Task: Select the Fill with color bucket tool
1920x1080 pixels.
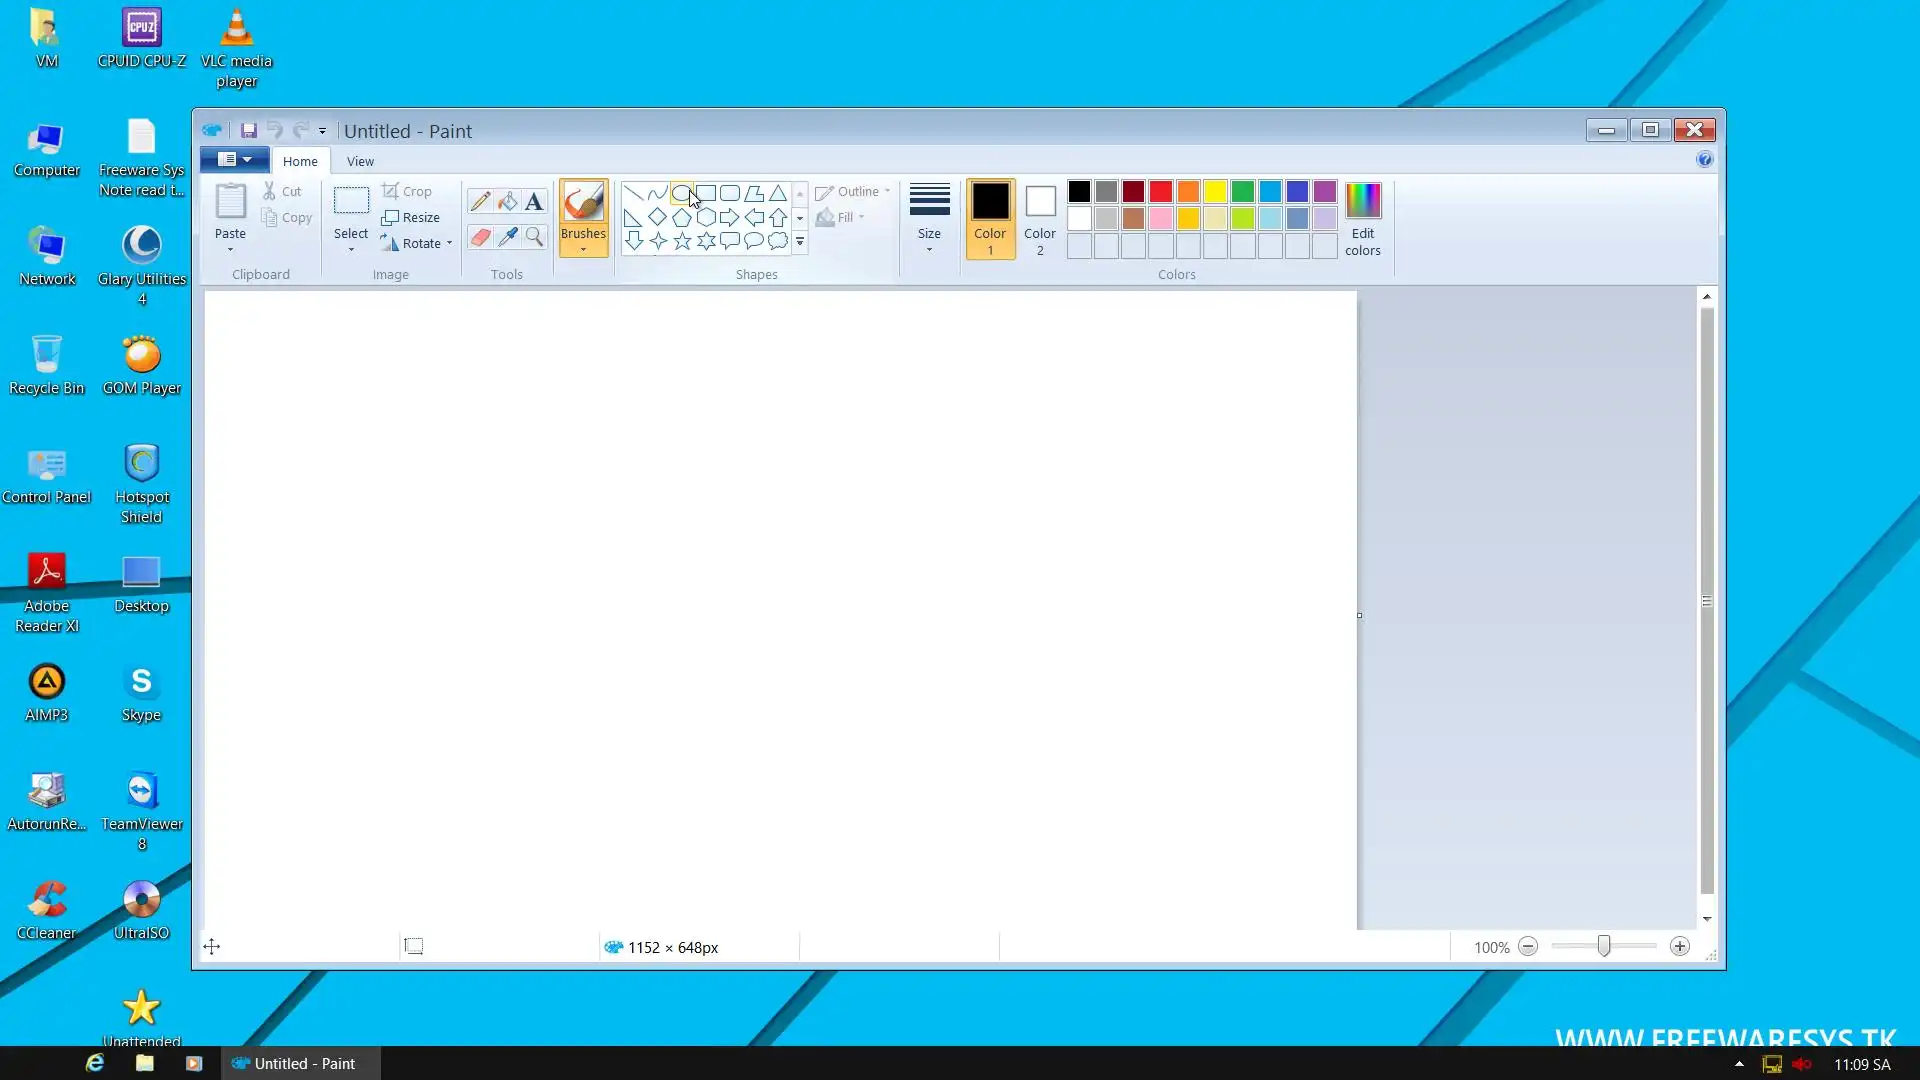Action: pos(507,202)
